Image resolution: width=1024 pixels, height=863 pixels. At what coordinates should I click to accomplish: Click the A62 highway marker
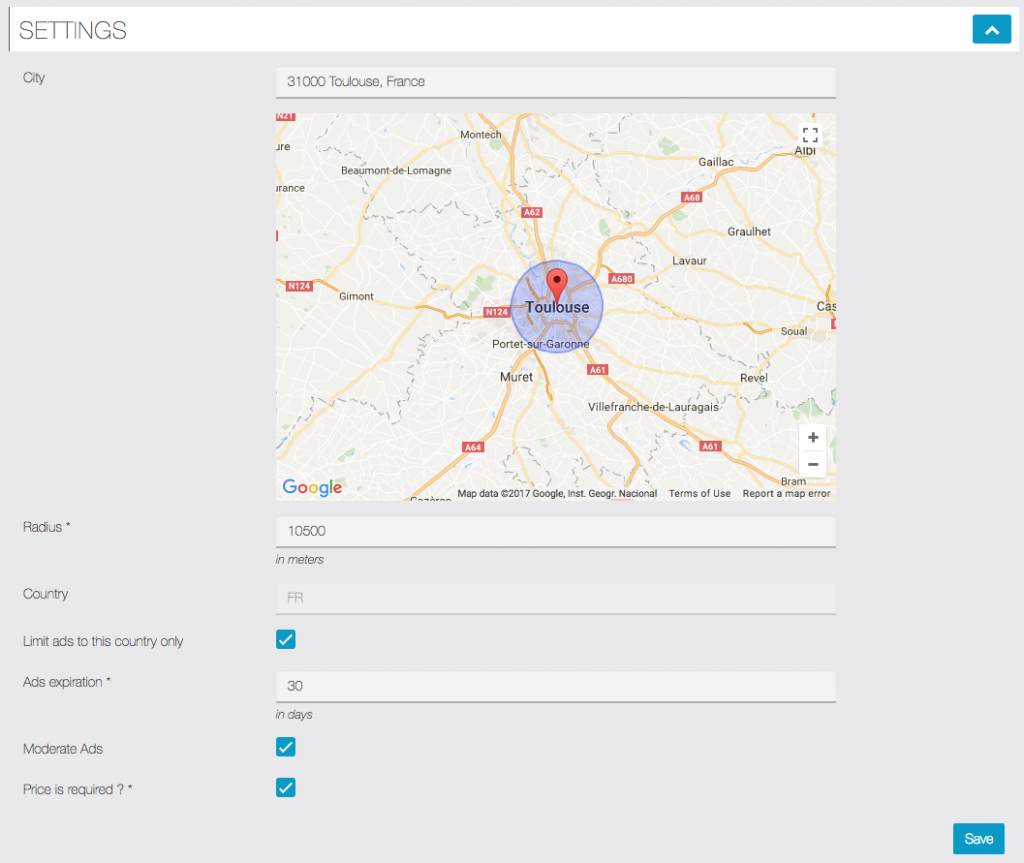pos(532,212)
